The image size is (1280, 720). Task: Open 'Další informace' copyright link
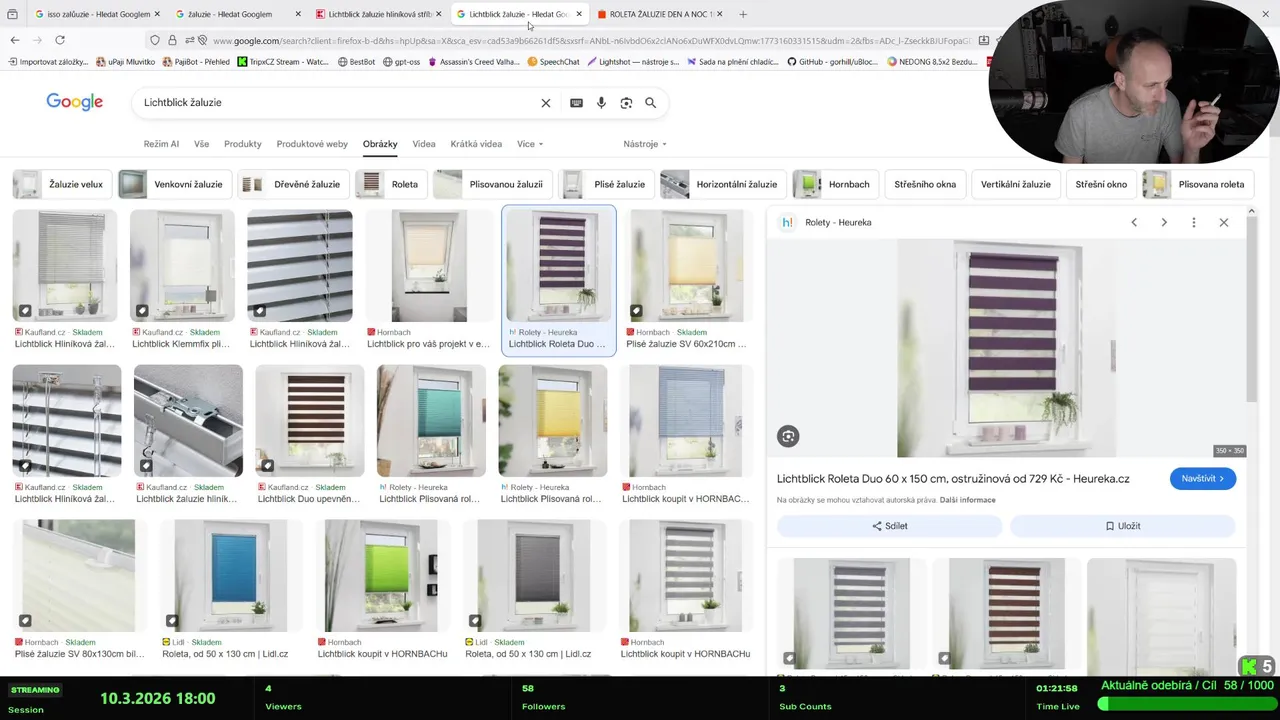[967, 500]
